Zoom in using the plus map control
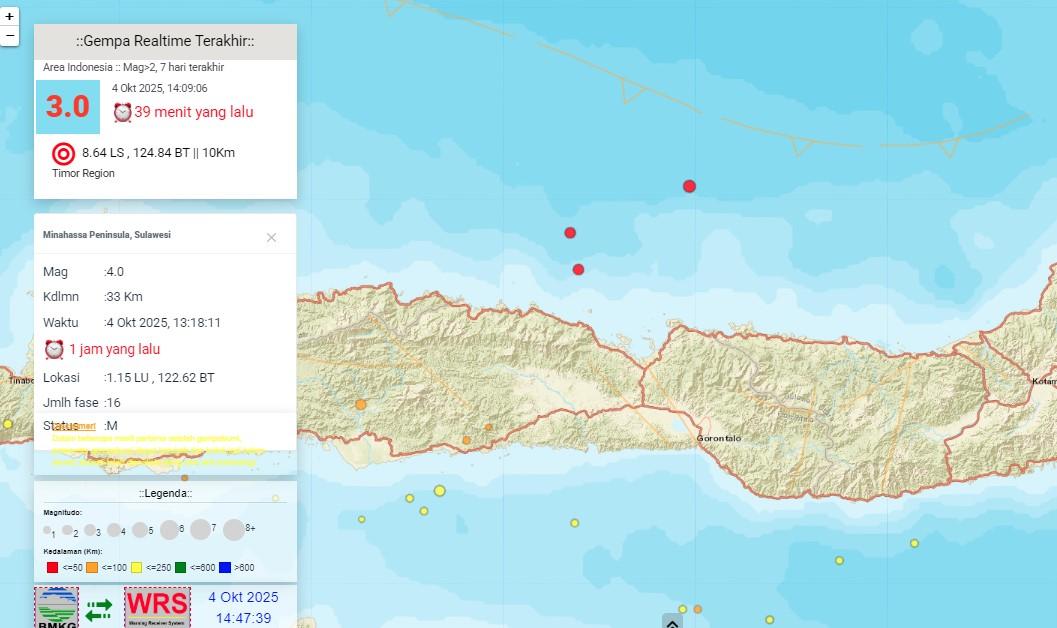 (11, 17)
